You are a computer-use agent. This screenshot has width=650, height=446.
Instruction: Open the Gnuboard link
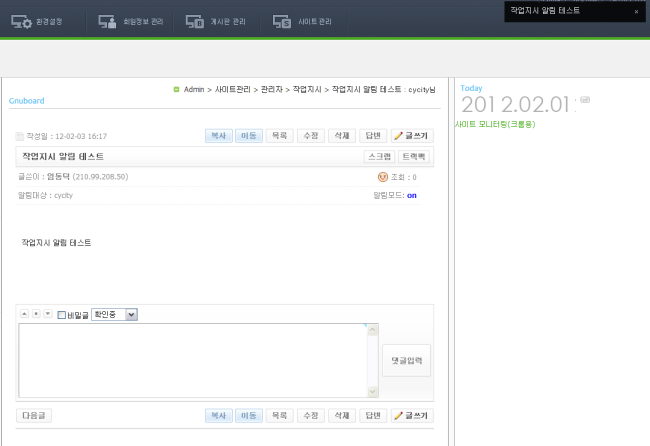pos(27,101)
